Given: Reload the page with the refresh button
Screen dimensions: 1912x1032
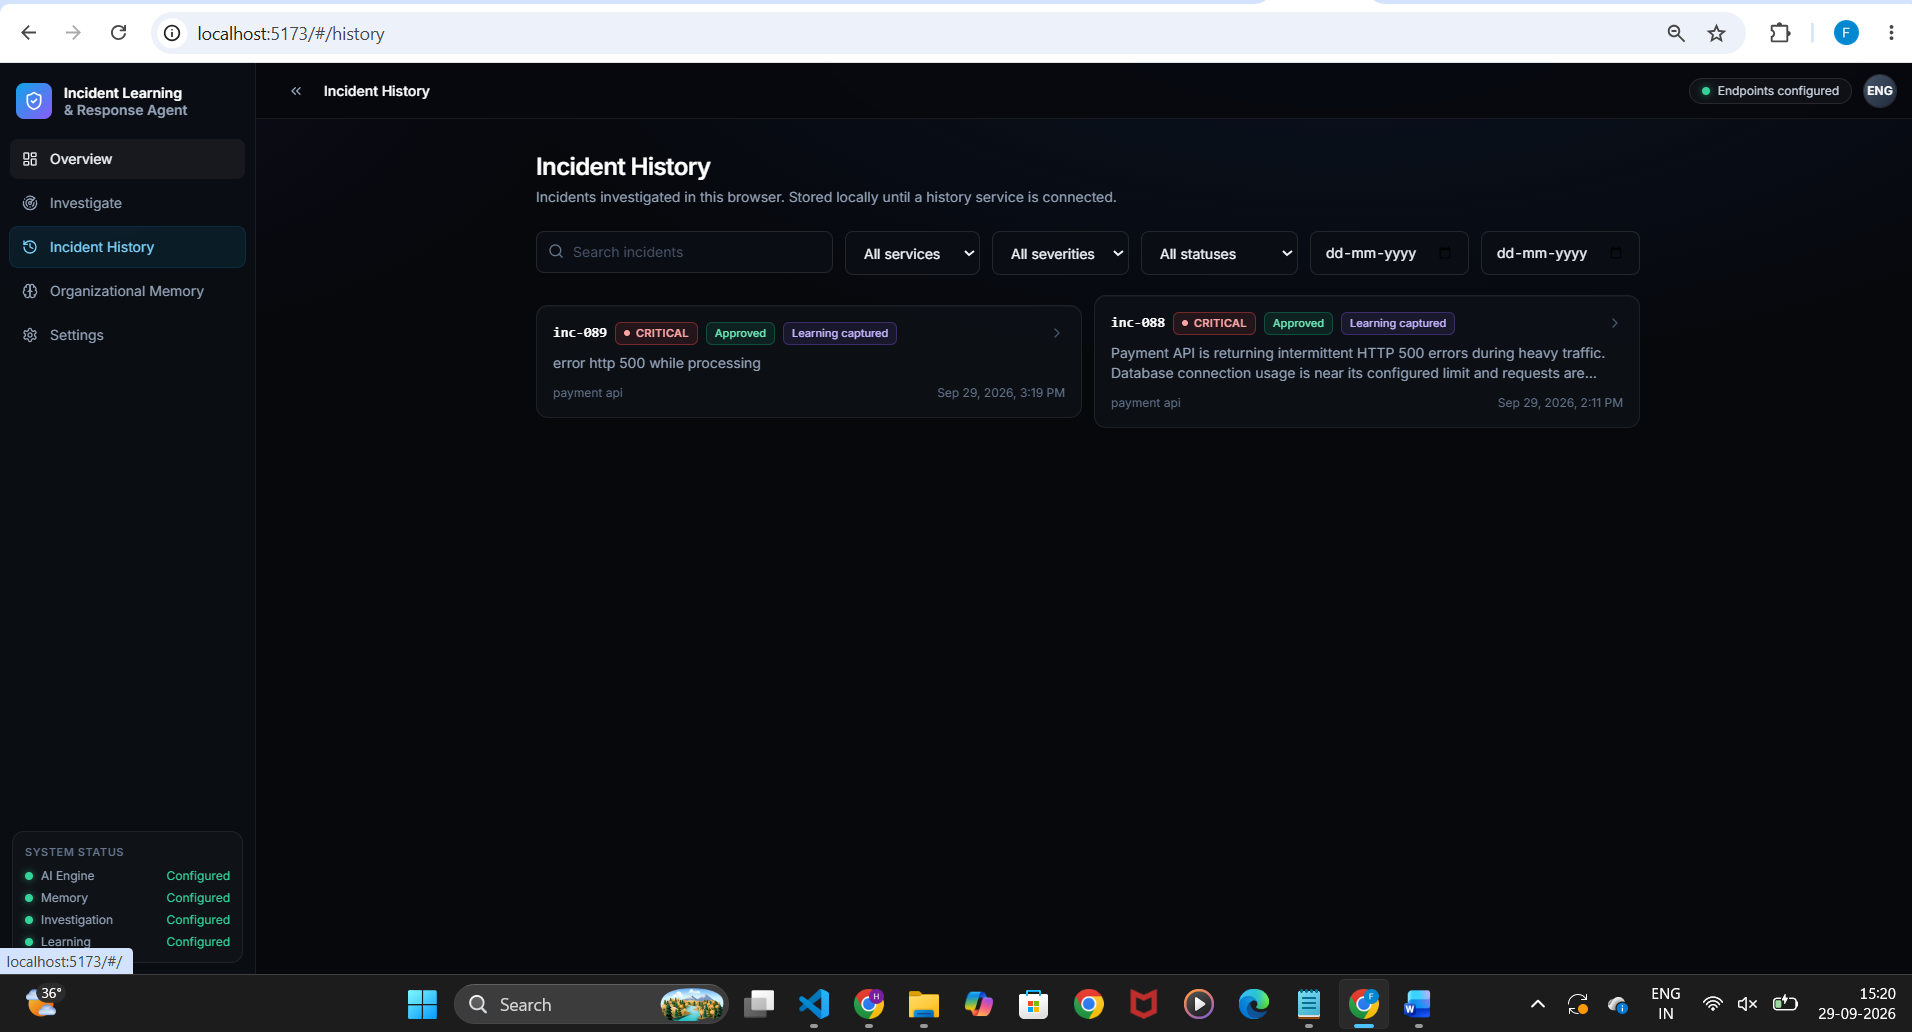Looking at the screenshot, I should pos(118,33).
